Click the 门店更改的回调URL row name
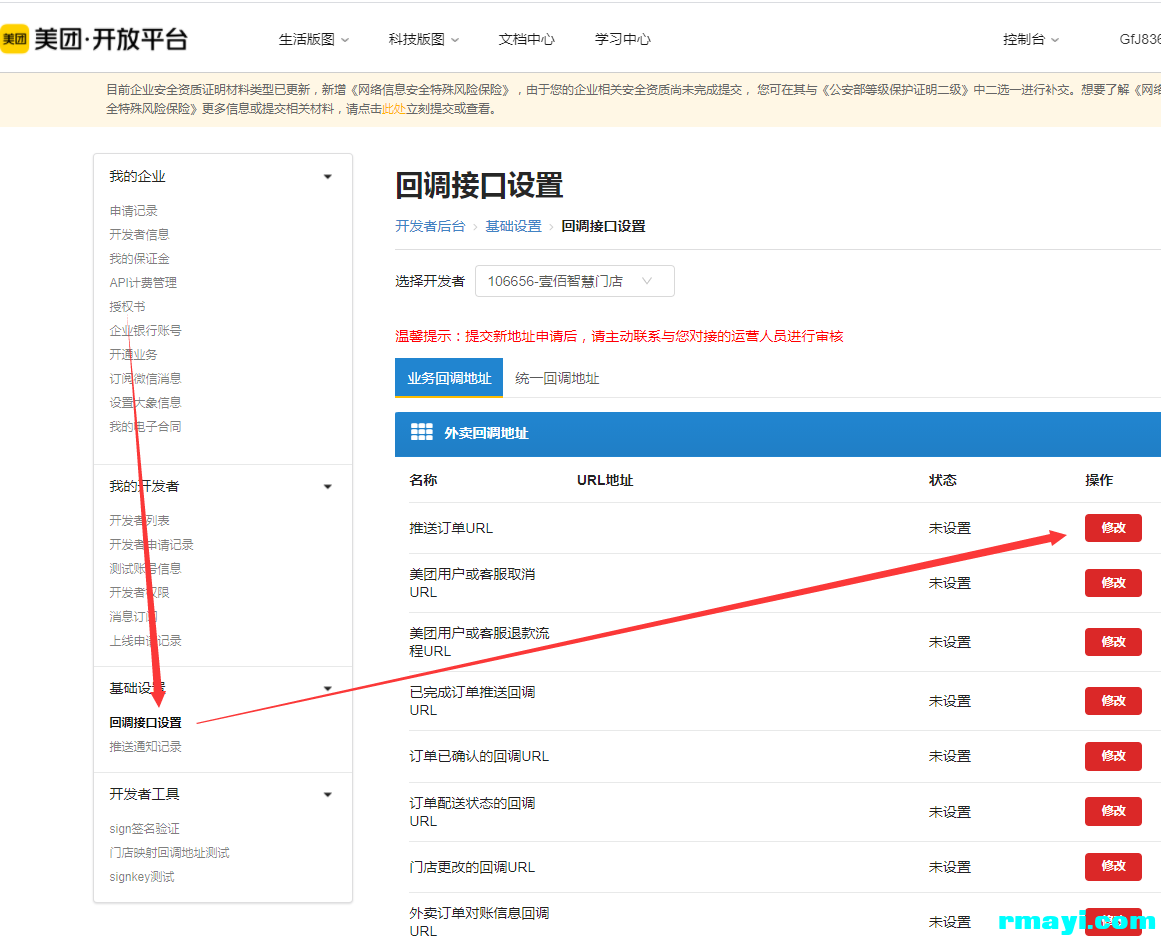This screenshot has width=1161, height=940. pos(472,867)
